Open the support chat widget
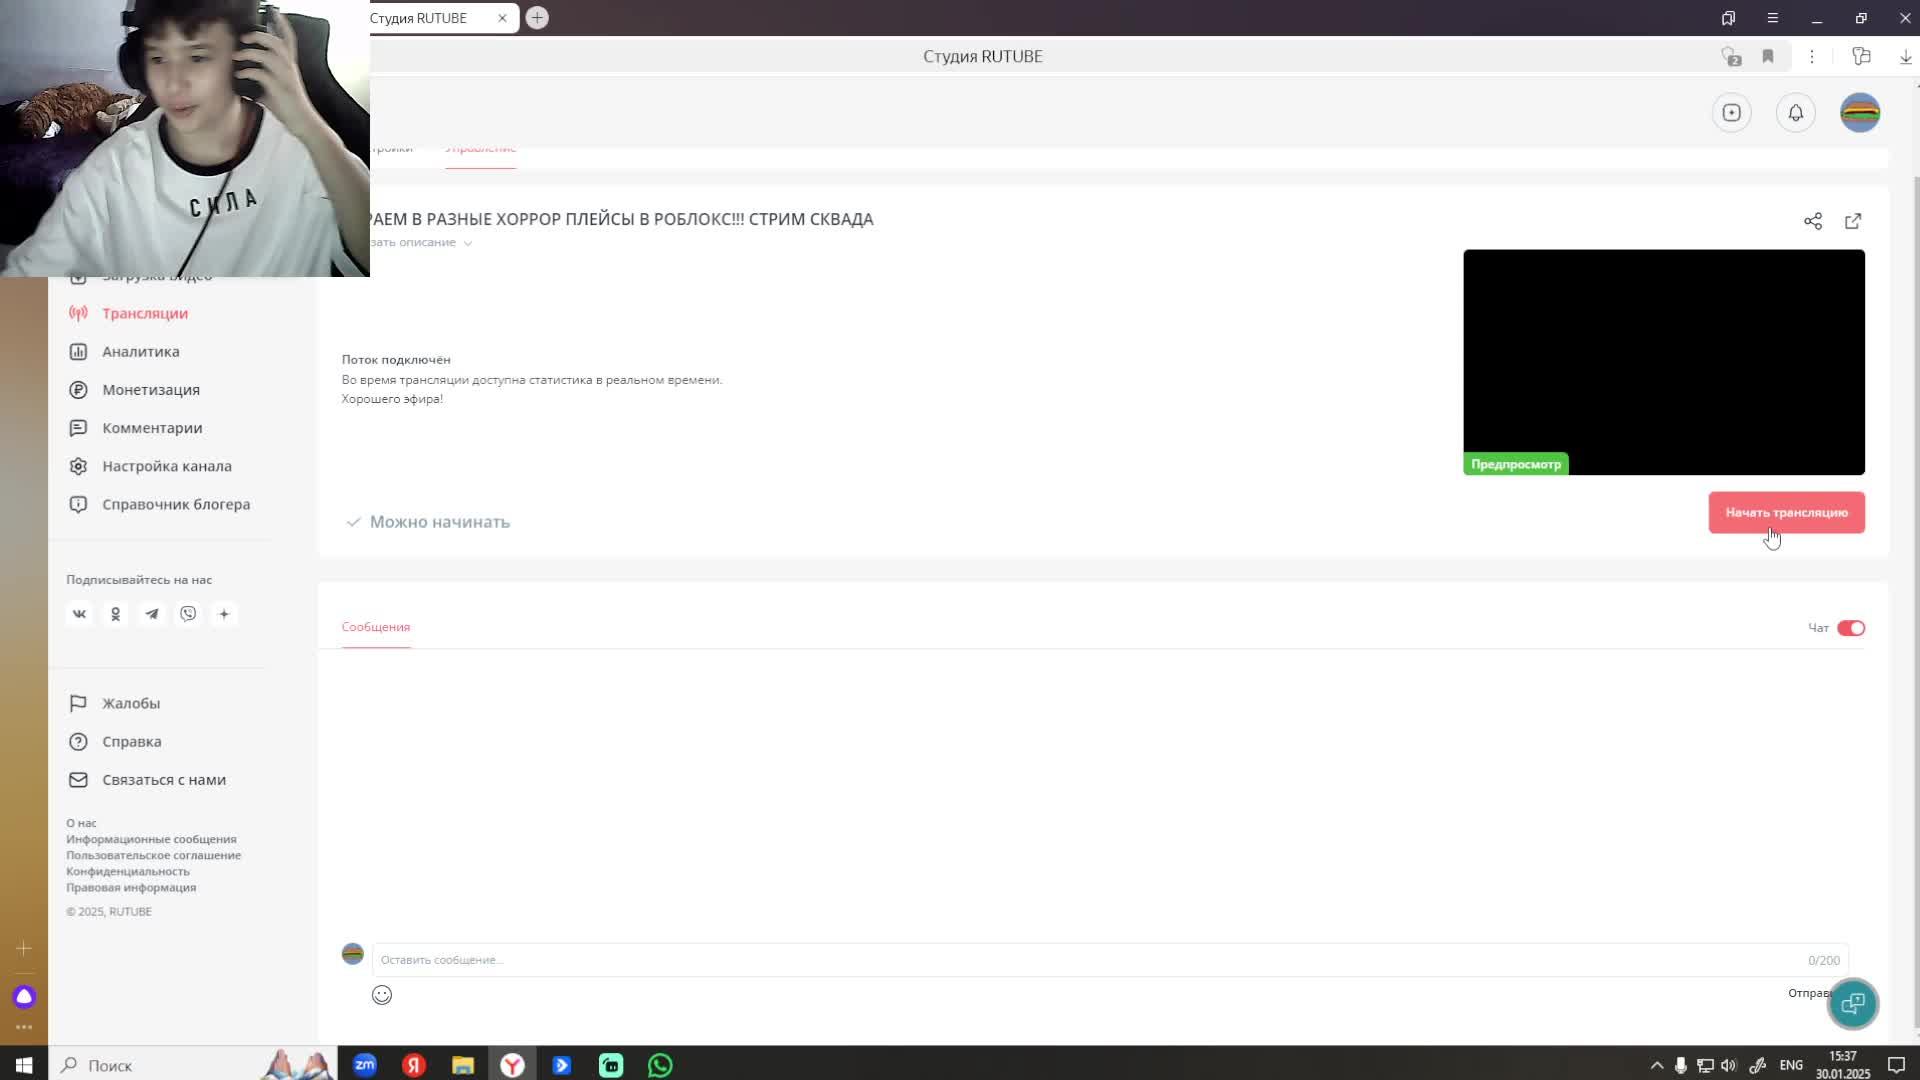1920x1080 pixels. [1853, 1003]
